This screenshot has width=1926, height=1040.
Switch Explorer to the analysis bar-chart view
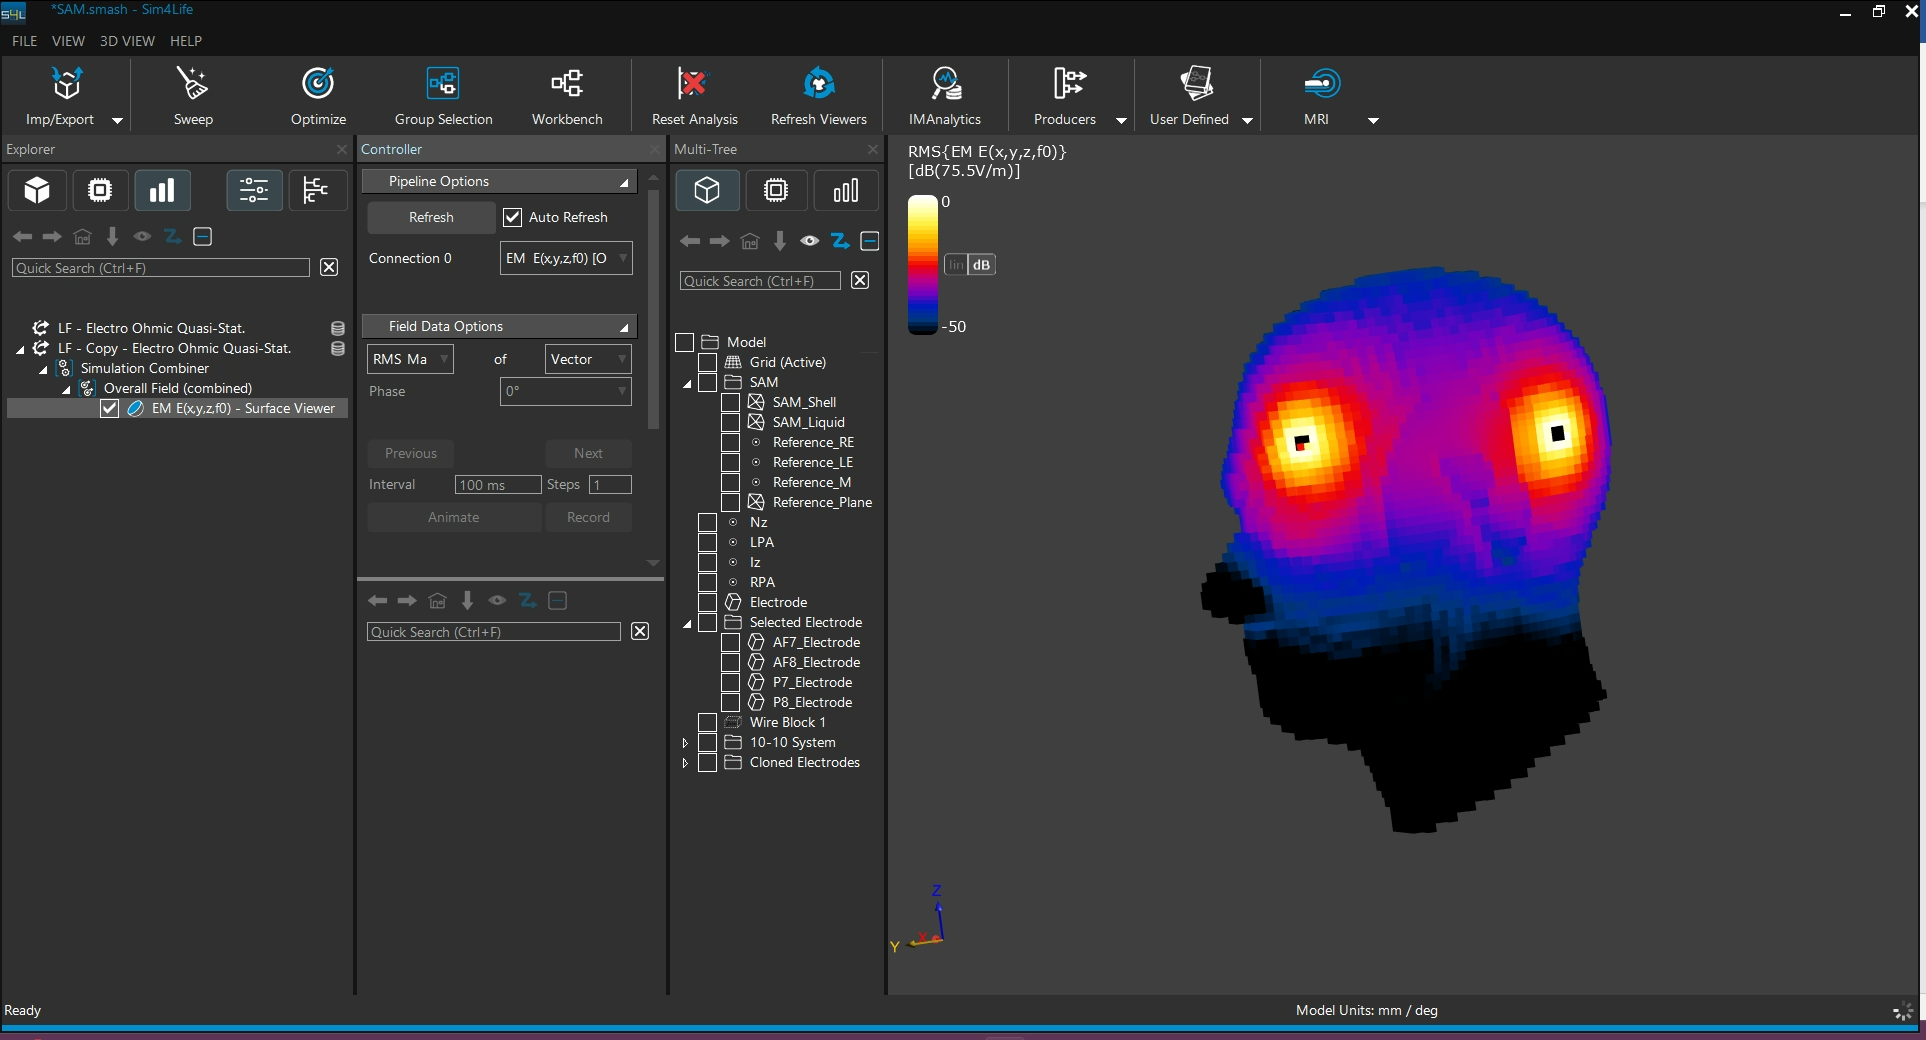[162, 190]
